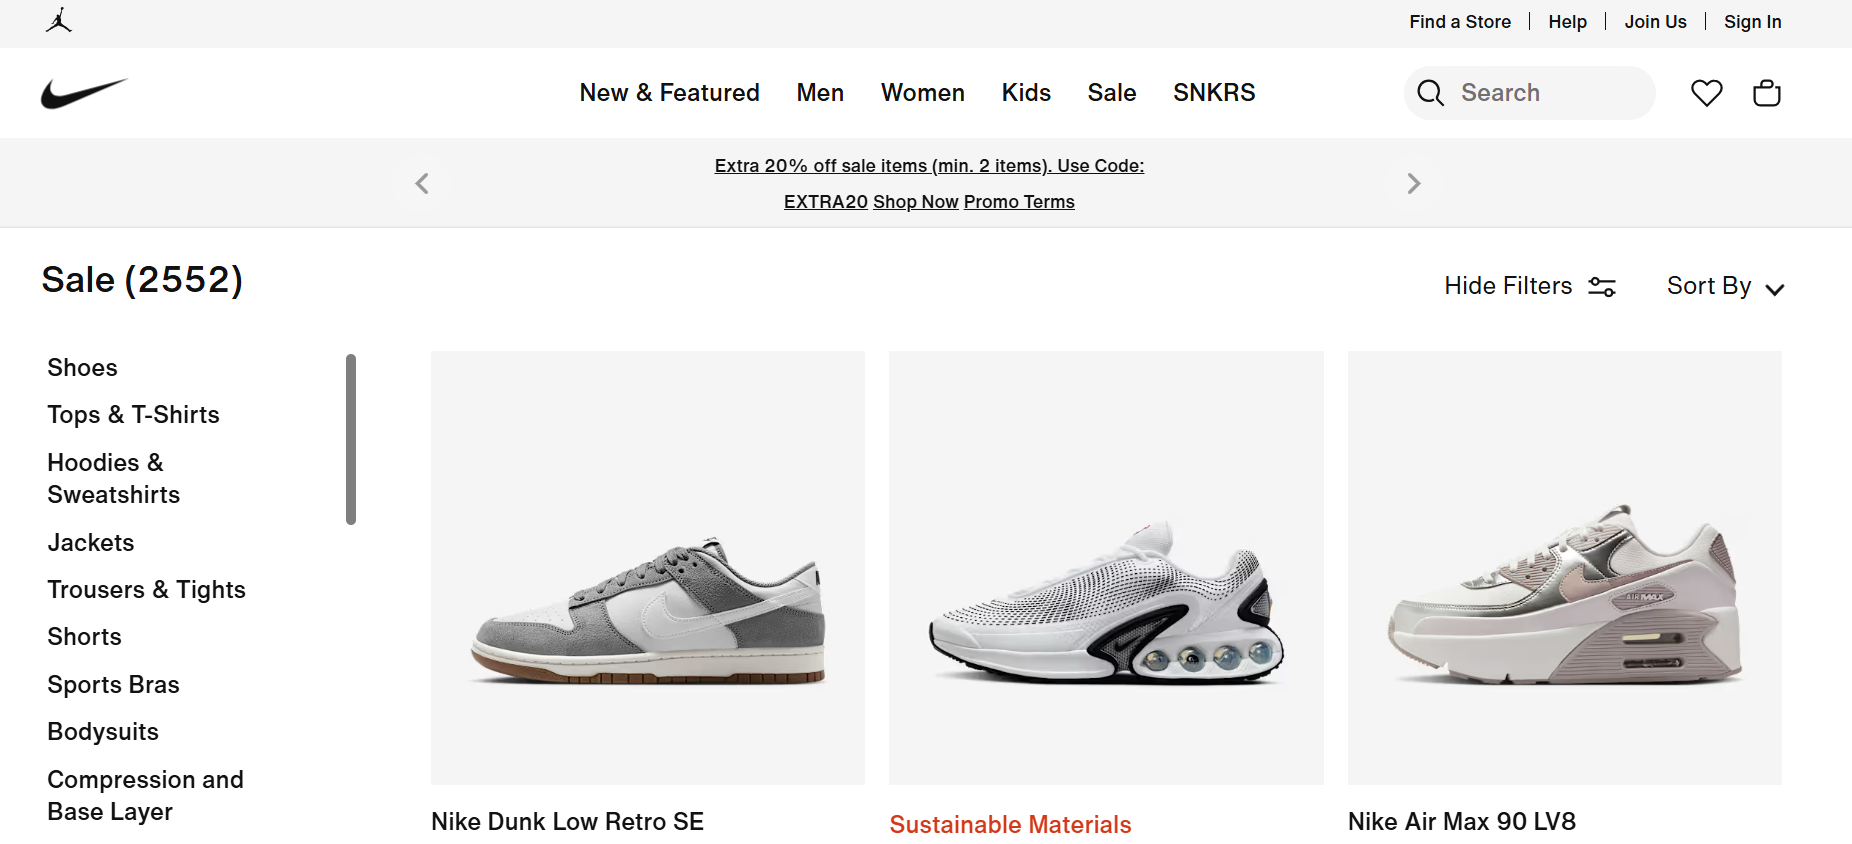Viewport: 1852px width, 844px height.
Task: Expand the Sort By dropdown
Action: click(1725, 287)
